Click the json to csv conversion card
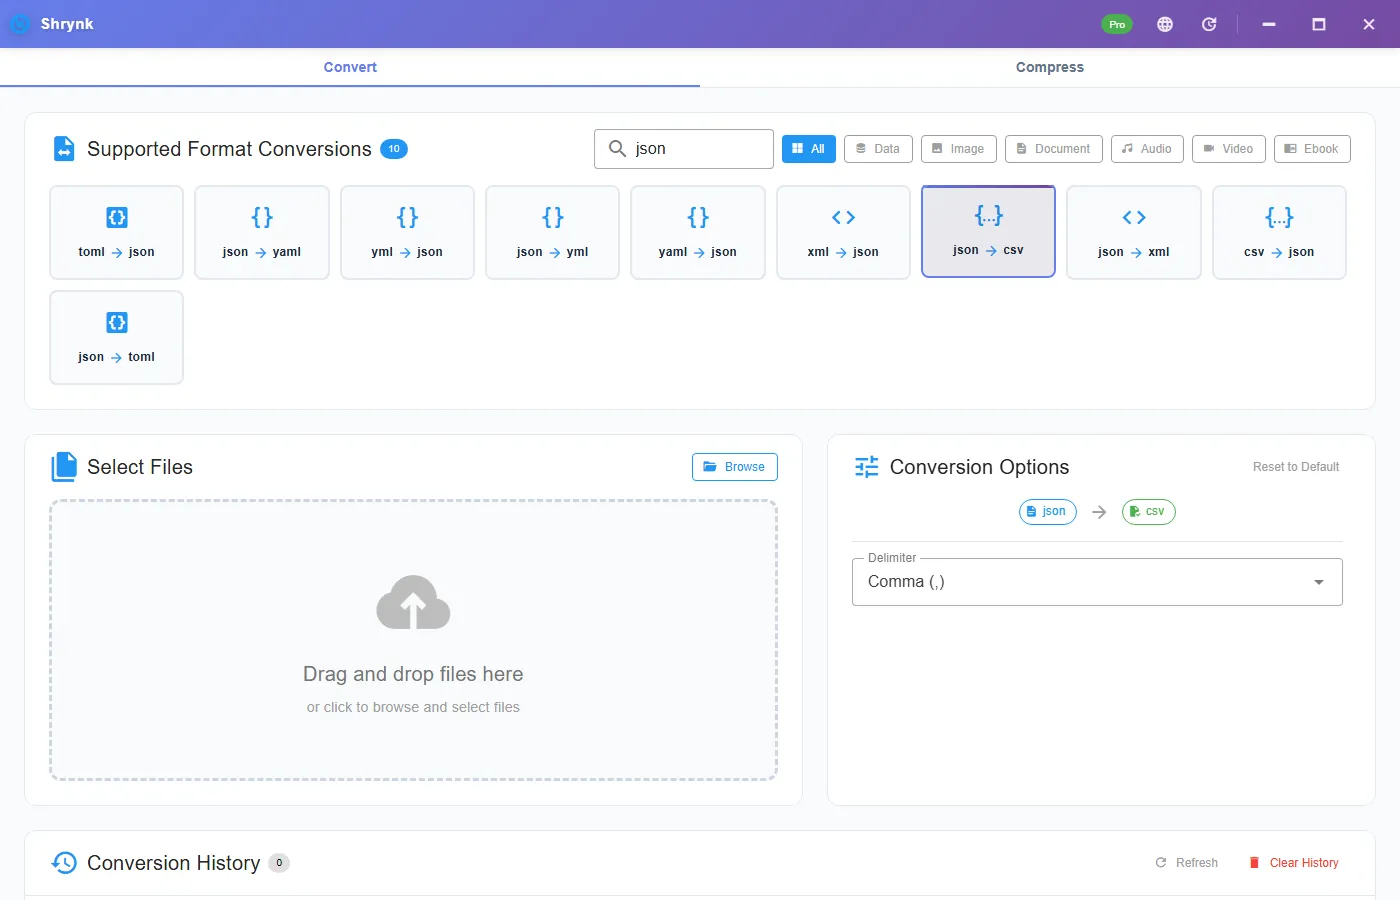 point(988,231)
